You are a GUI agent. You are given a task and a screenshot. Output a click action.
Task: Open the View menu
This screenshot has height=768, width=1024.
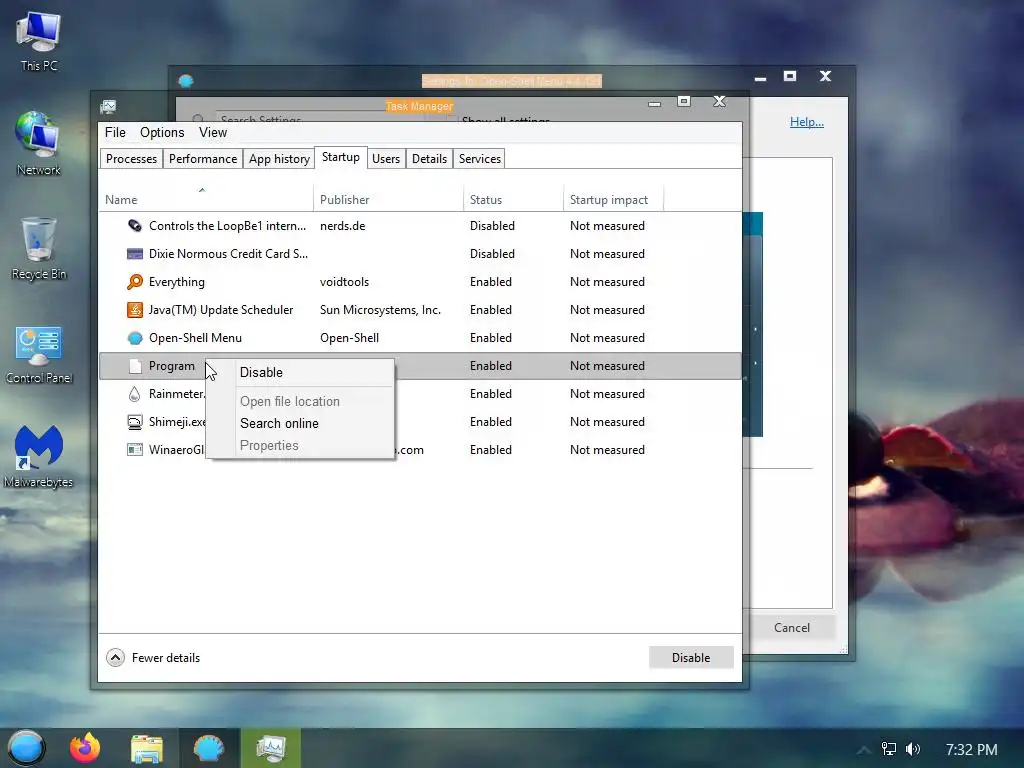point(213,133)
